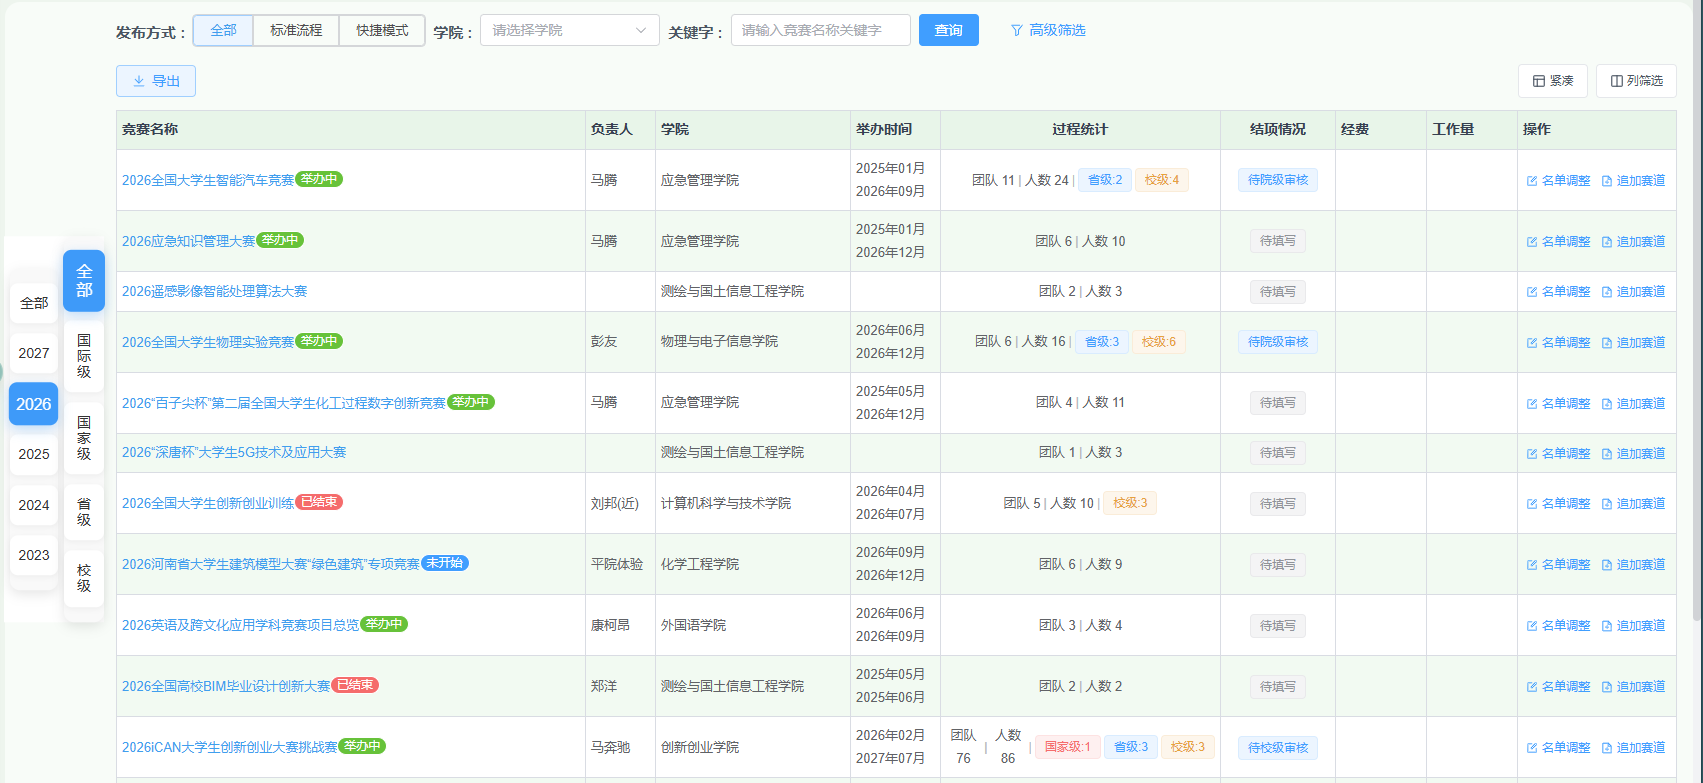The width and height of the screenshot is (1703, 783).
Task: Click the competition name keyword input field
Action: point(821,30)
